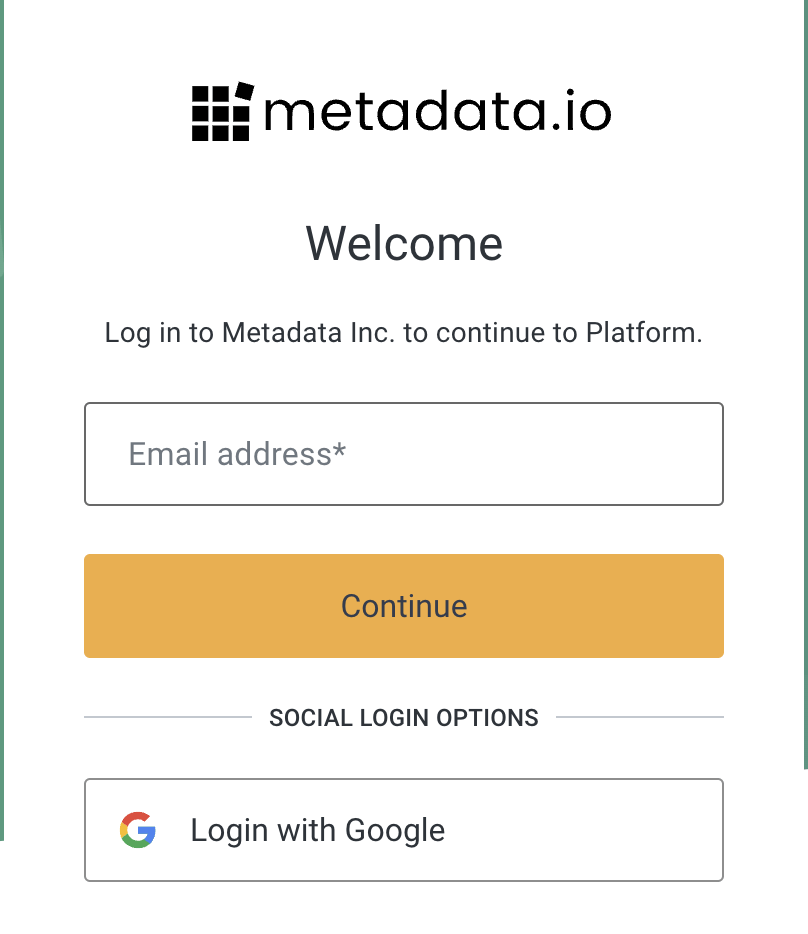Choose Login with Google
This screenshot has height=934, width=808.
(x=404, y=830)
